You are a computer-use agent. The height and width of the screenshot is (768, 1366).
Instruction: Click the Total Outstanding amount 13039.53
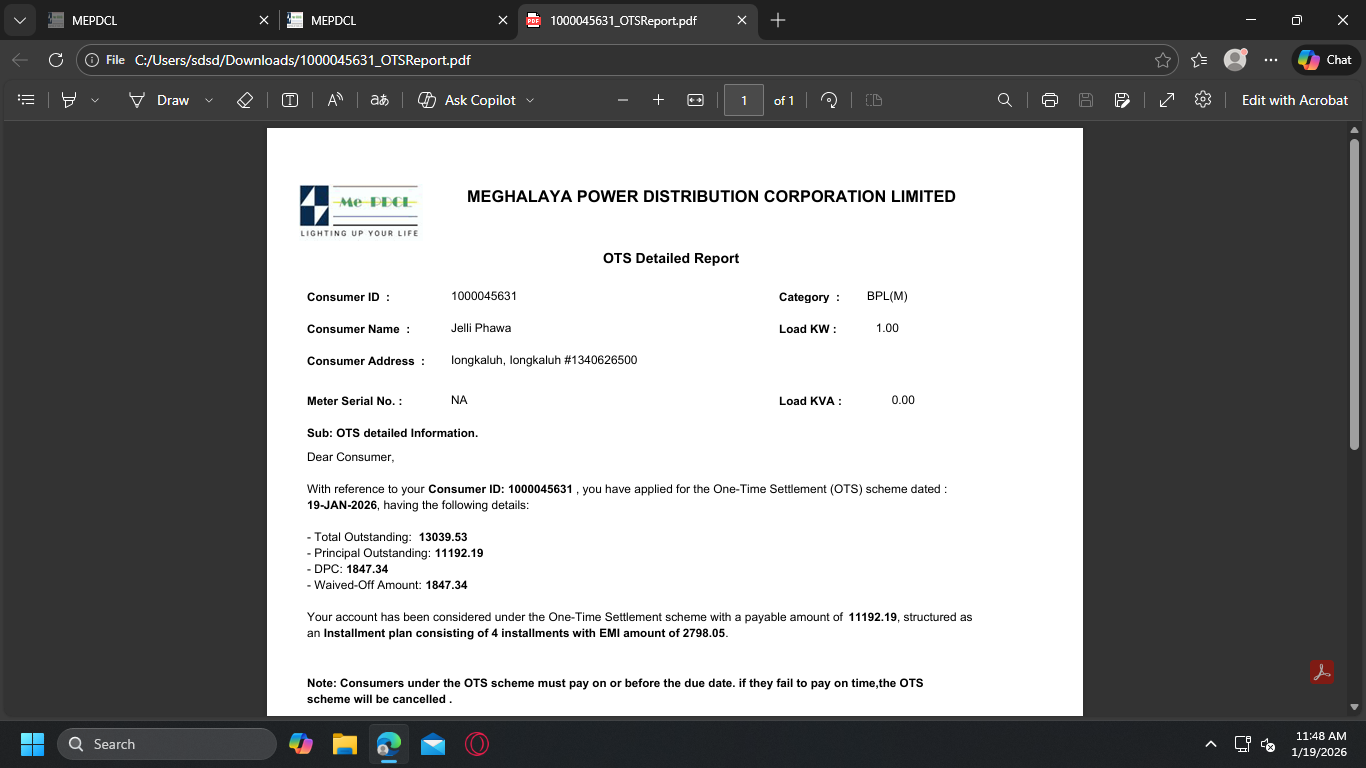point(443,537)
